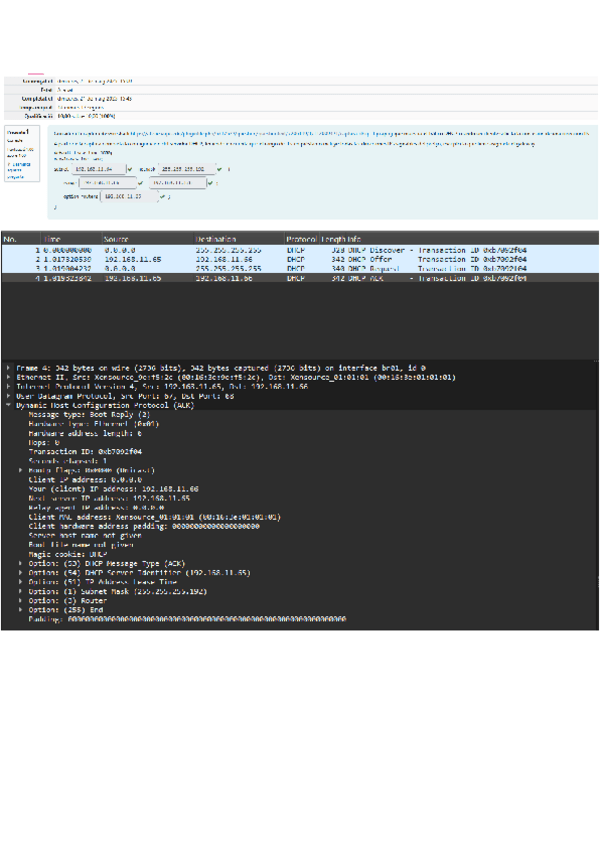Expand Option (3) Router

pos(21,600)
